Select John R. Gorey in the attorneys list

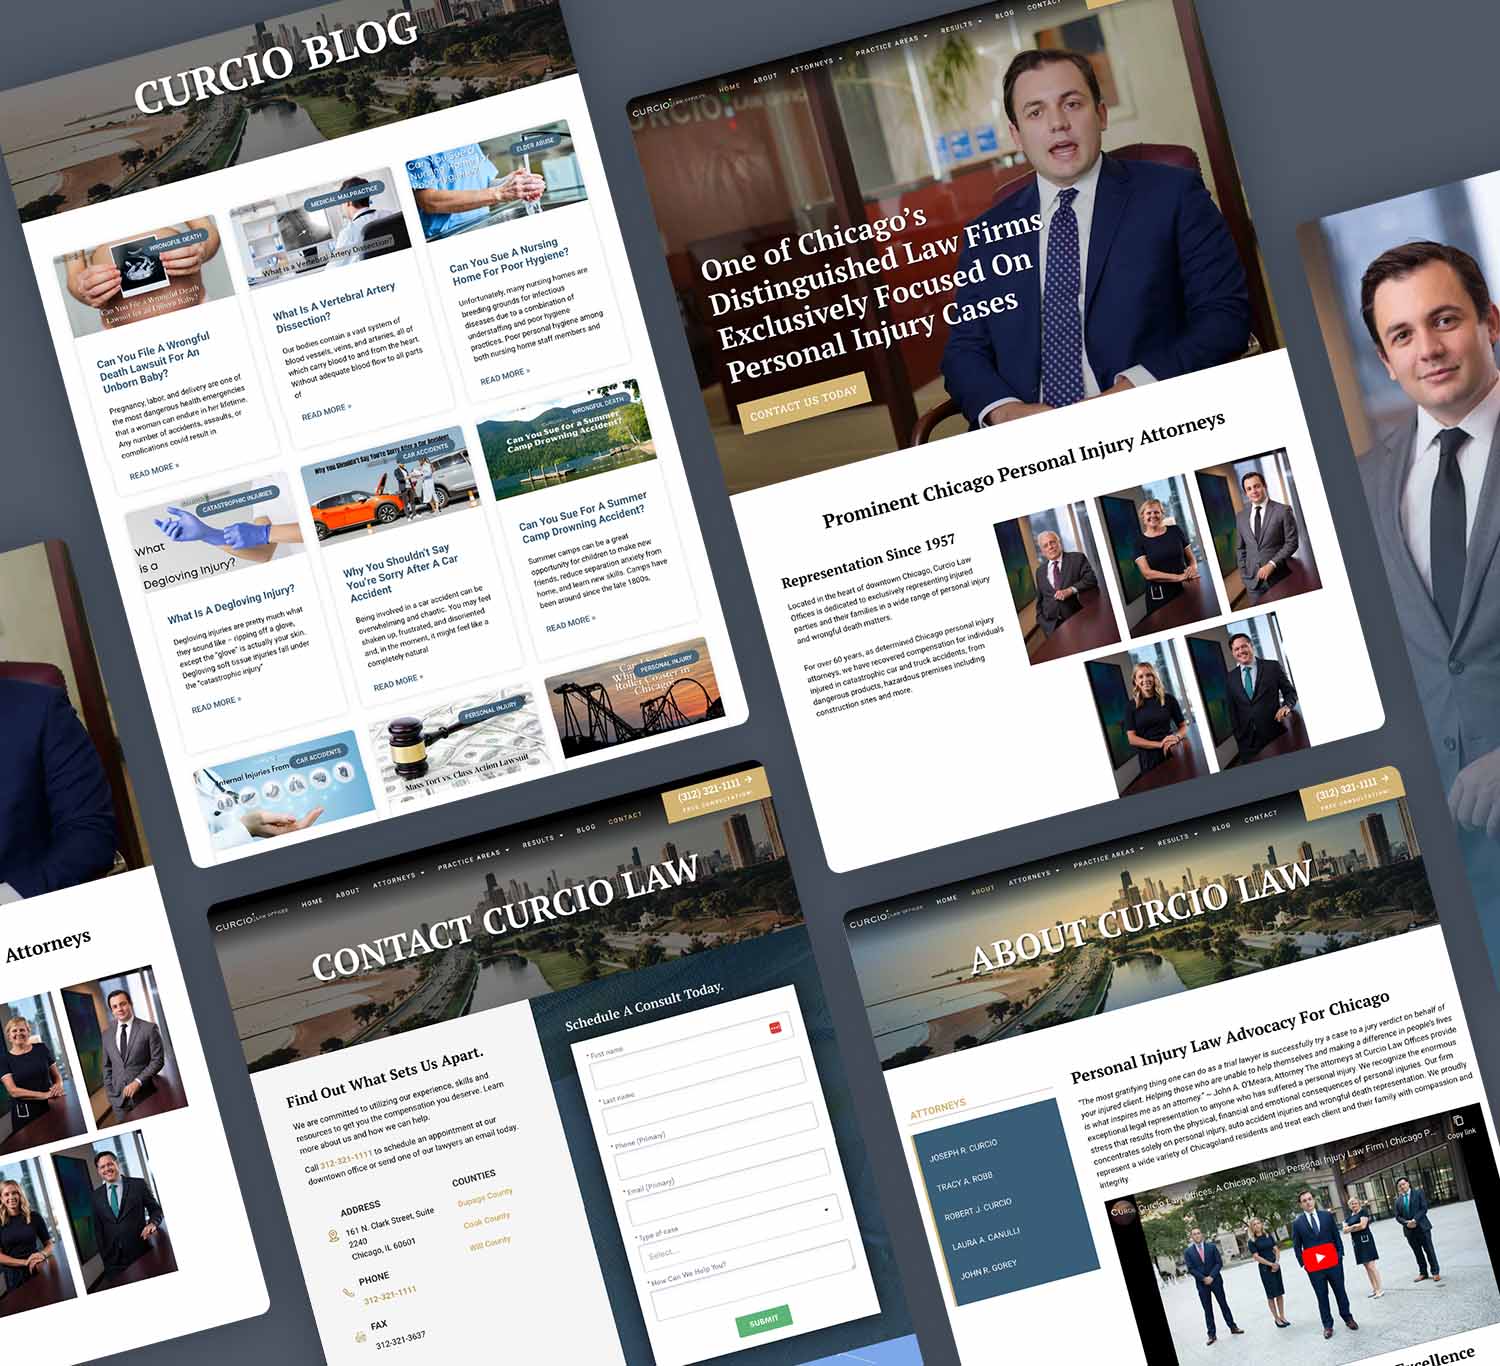click(988, 1269)
